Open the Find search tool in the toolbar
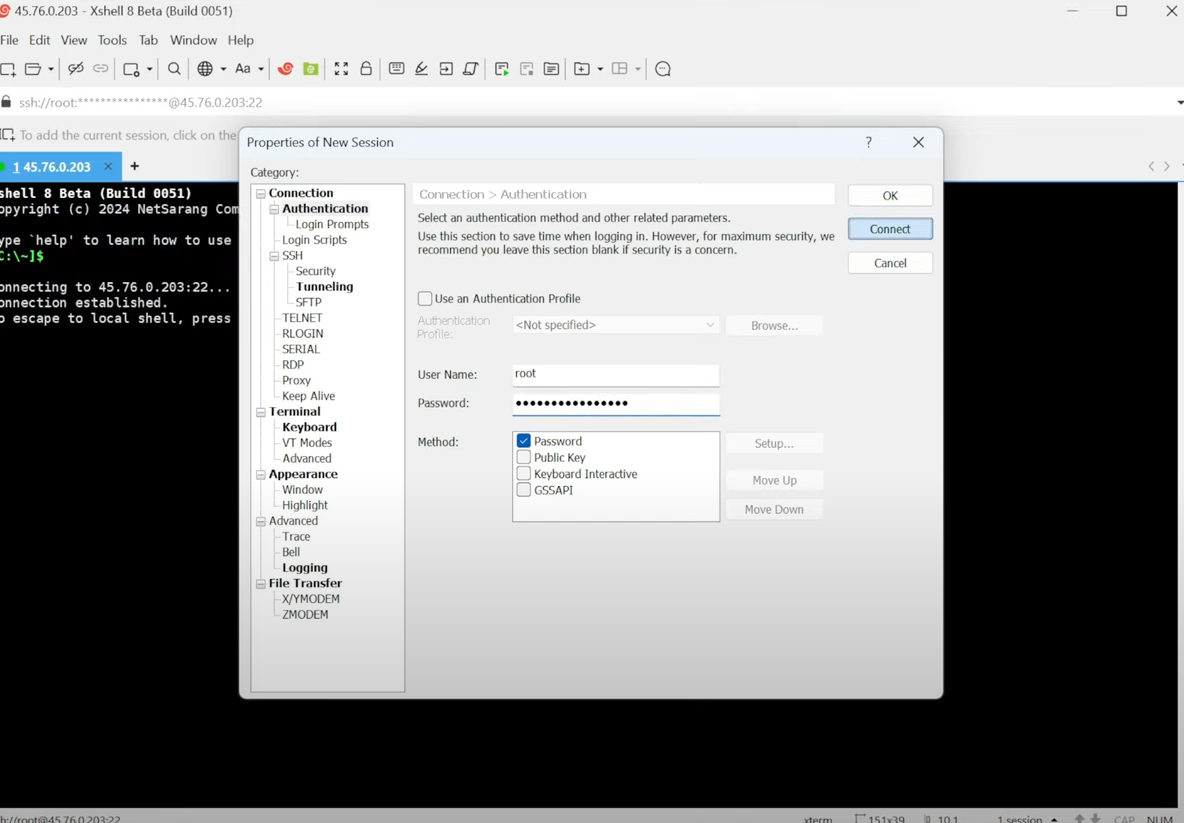 (174, 68)
